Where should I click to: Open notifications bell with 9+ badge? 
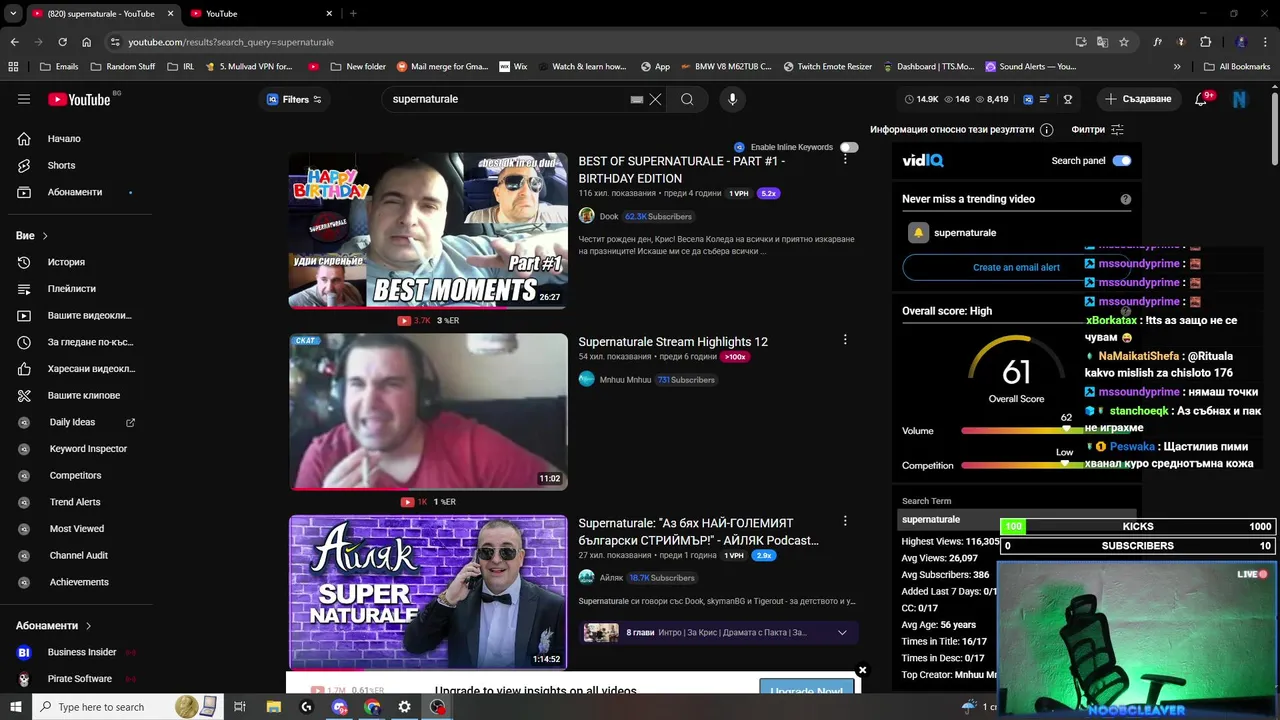tap(1202, 99)
